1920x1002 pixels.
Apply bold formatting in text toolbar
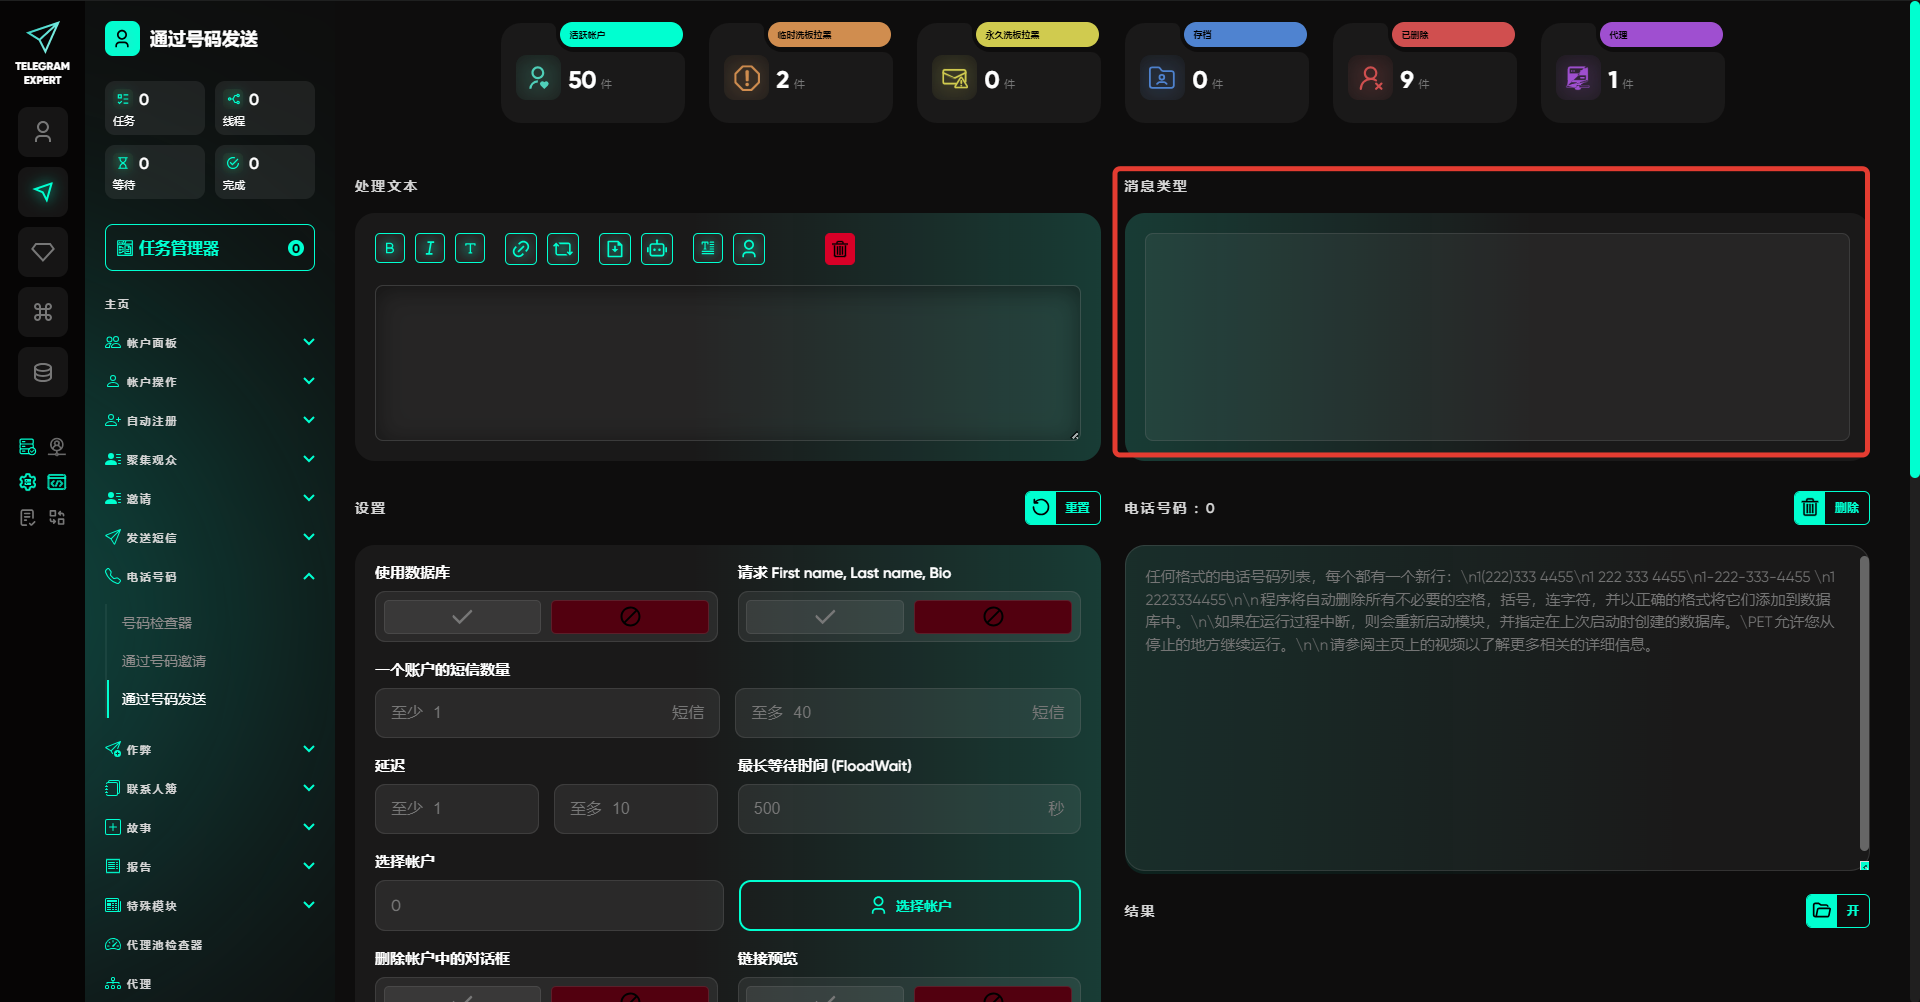click(390, 249)
